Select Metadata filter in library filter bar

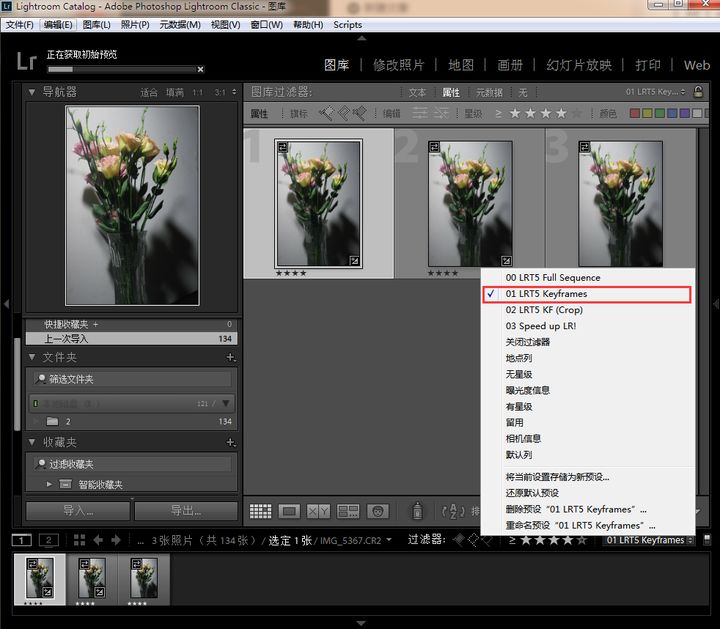(489, 93)
